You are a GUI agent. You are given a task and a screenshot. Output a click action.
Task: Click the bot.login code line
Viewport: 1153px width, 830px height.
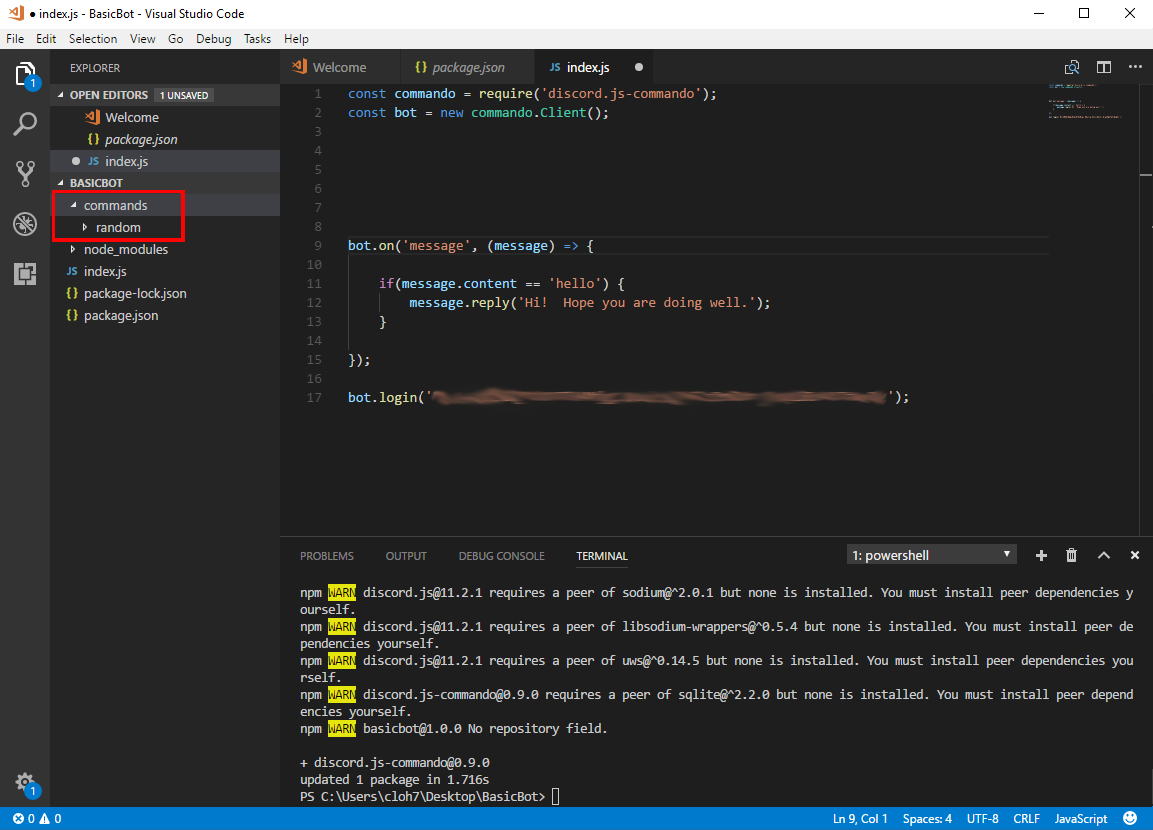628,397
